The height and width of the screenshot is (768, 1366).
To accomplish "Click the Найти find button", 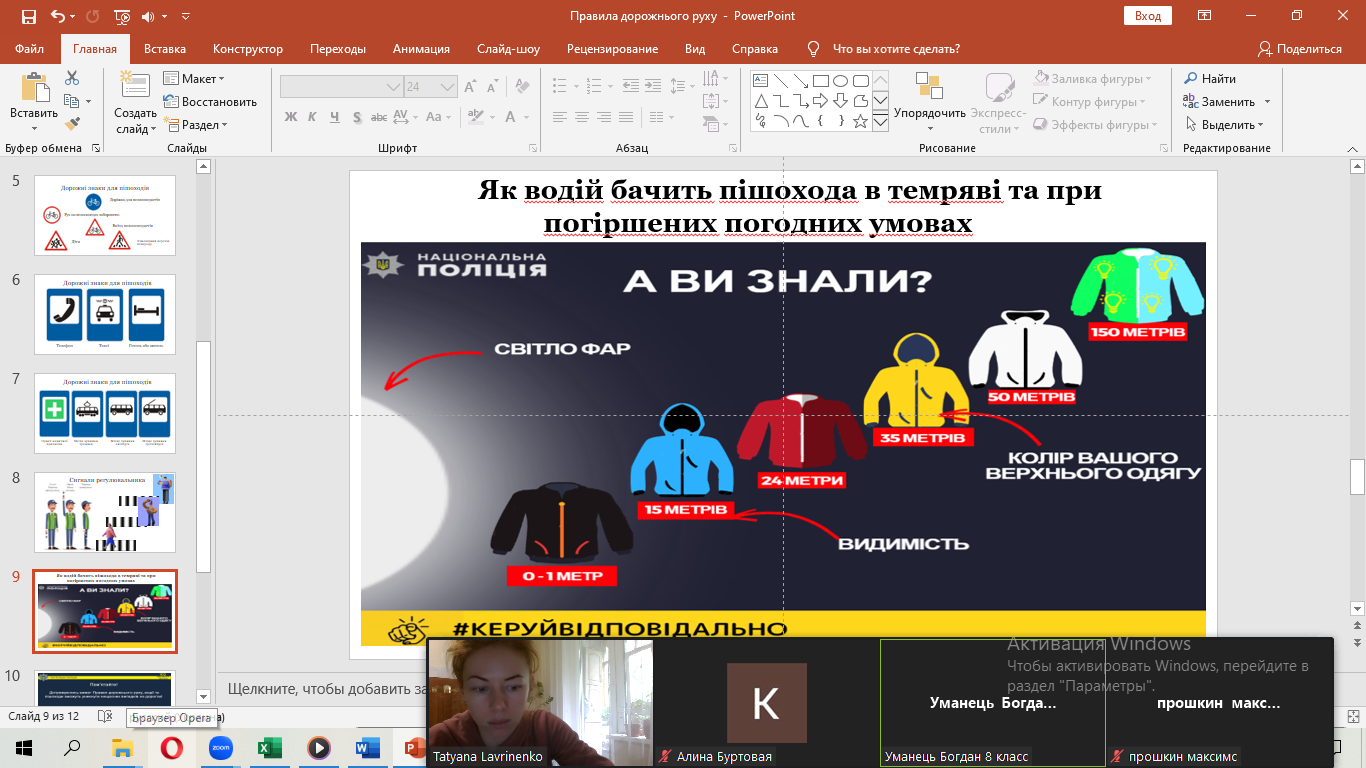I will click(x=1210, y=78).
